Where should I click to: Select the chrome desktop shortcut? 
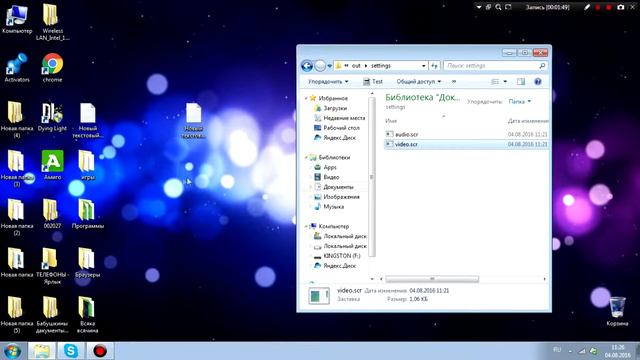coord(52,68)
